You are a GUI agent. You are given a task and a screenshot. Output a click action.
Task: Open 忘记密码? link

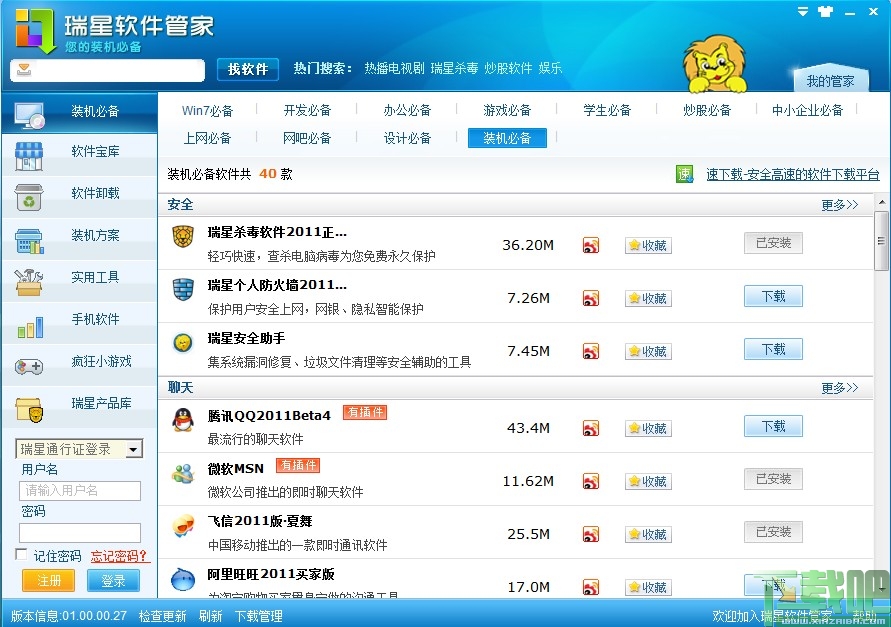pos(119,556)
